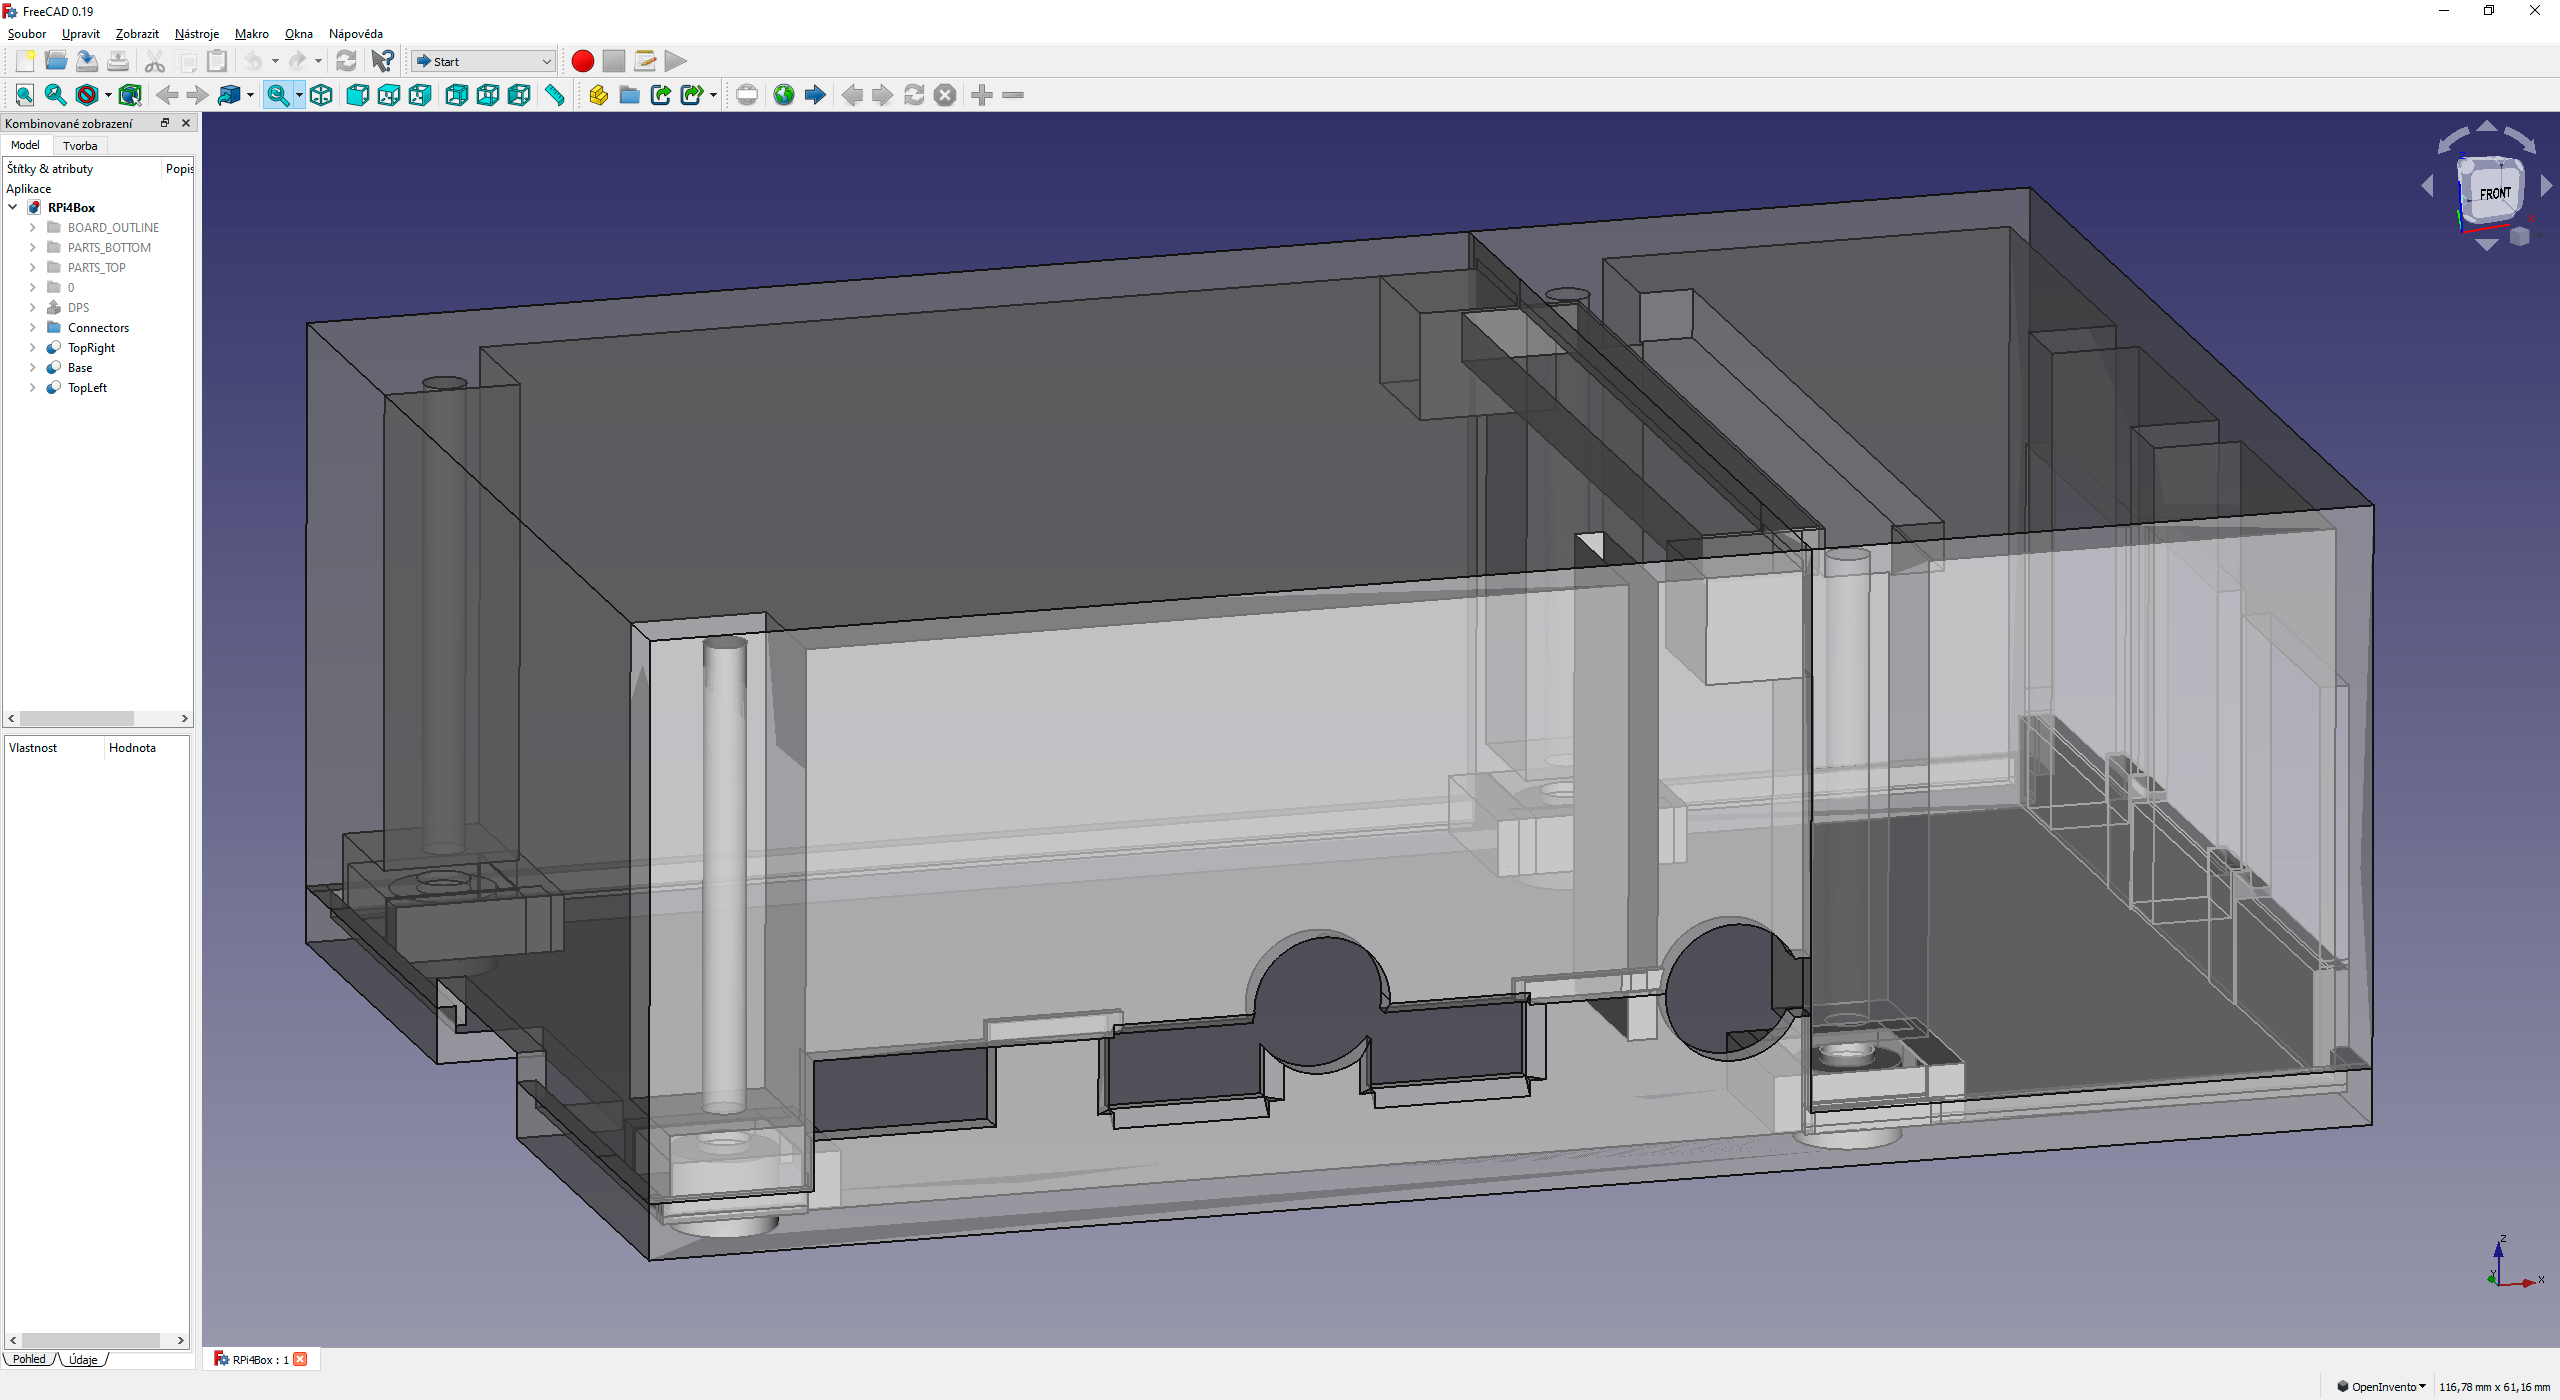The width and height of the screenshot is (2560, 1400).
Task: Create a new empty document
Action: click(25, 61)
